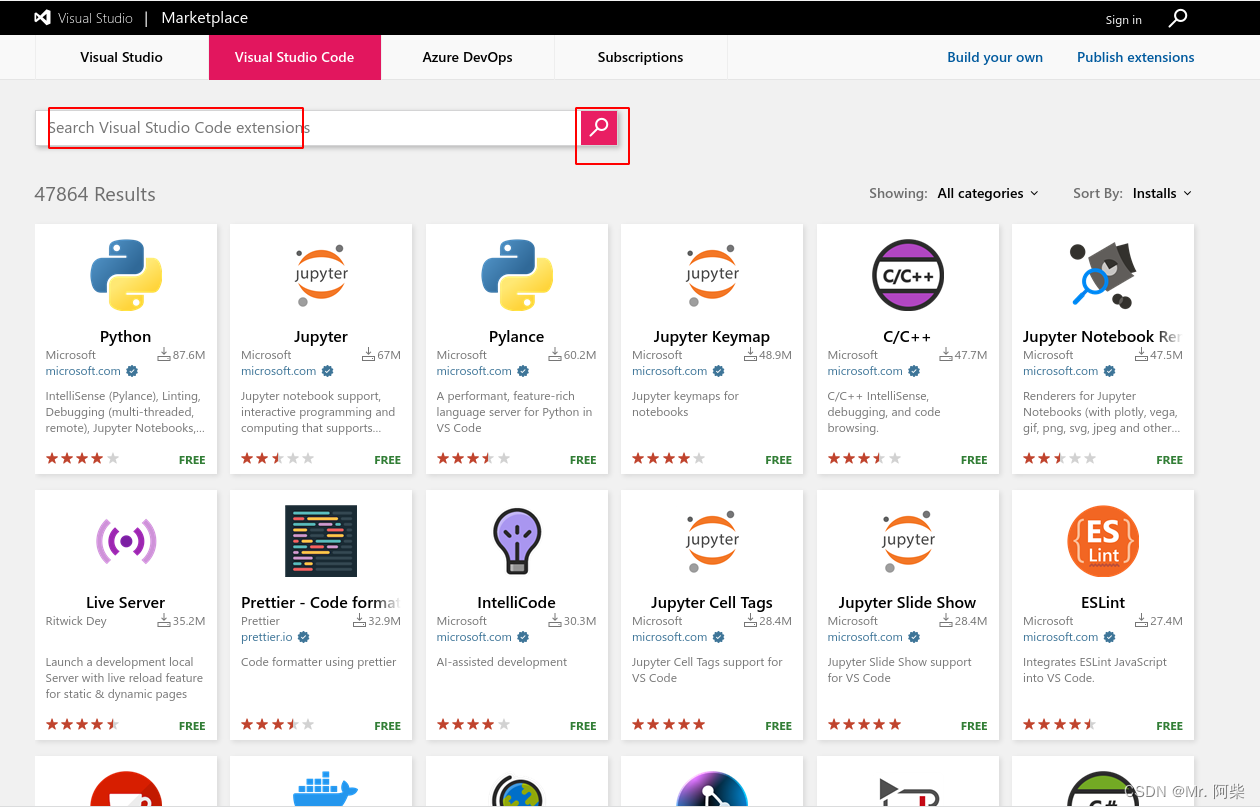Expand the Sort By Installs dropdown
Viewport: 1260px width, 809px height.
1162,193
